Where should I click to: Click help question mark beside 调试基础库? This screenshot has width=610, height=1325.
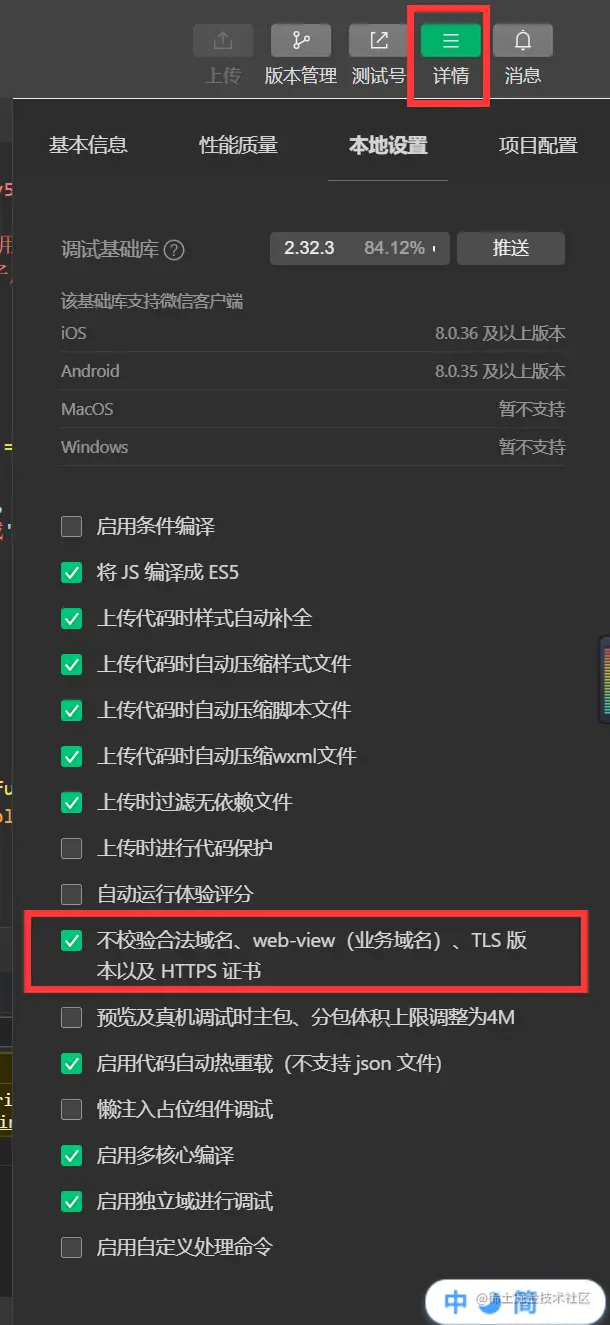175,250
